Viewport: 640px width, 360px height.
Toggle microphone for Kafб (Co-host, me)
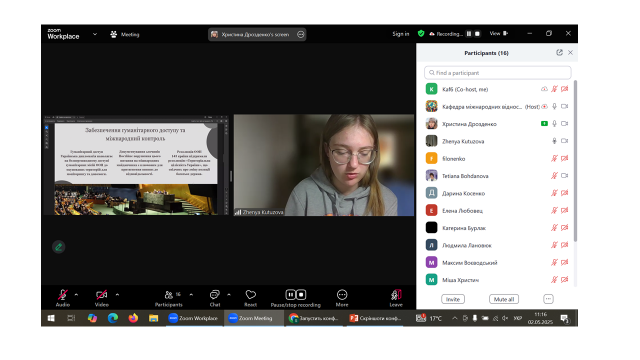(554, 89)
